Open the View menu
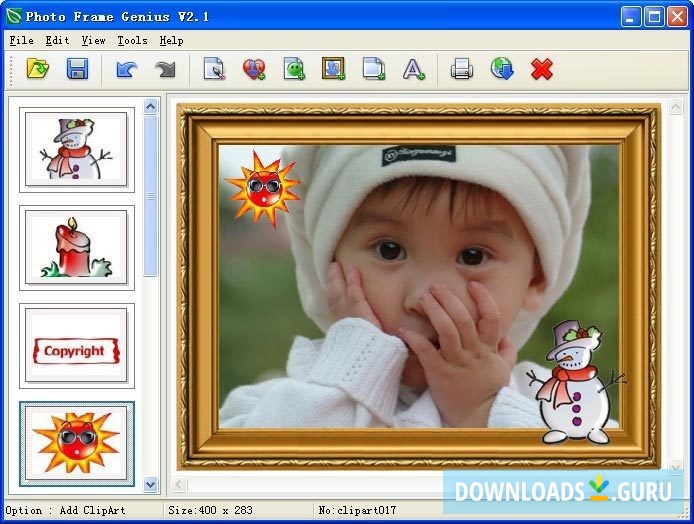Viewport: 694px width, 524px height. 93,41
